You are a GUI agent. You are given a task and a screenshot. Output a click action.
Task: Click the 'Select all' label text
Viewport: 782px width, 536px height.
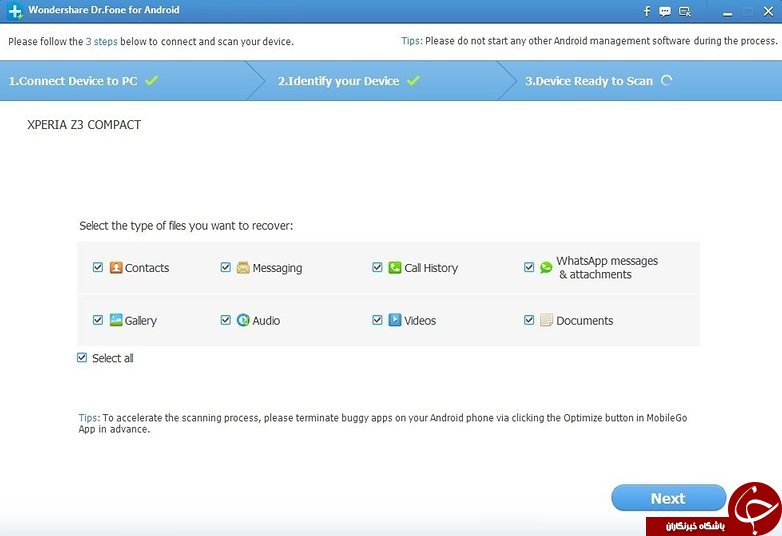coord(113,358)
